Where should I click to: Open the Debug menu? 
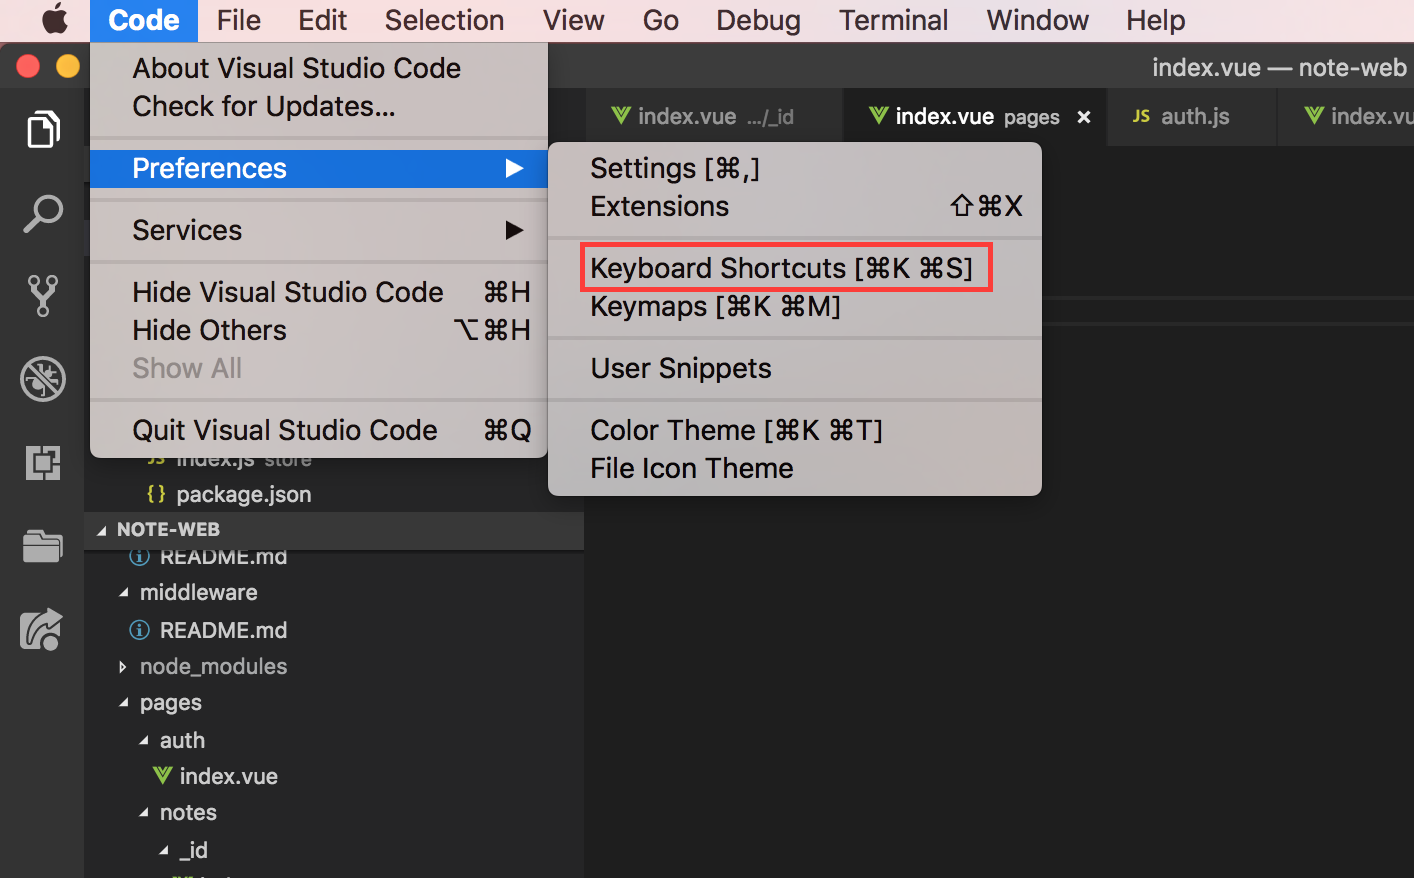point(758,20)
